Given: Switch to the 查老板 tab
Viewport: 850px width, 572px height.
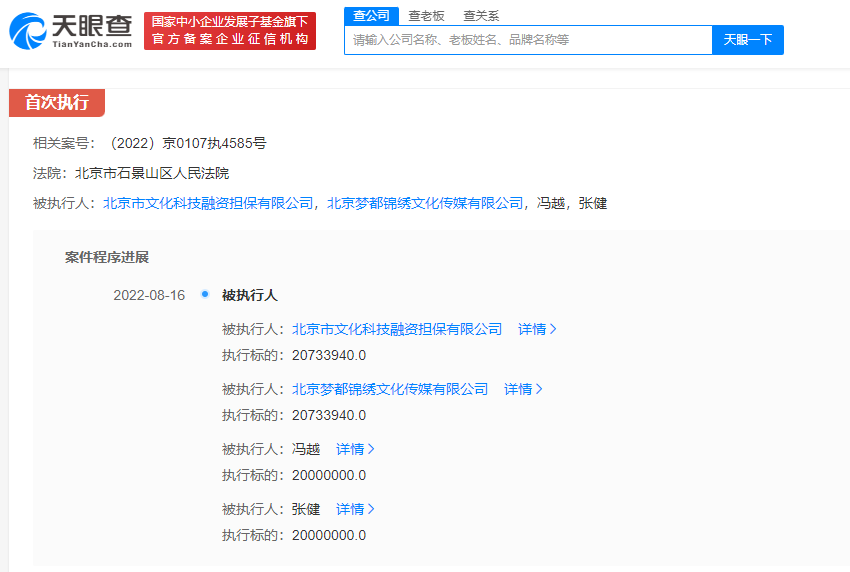Looking at the screenshot, I should pyautogui.click(x=426, y=16).
